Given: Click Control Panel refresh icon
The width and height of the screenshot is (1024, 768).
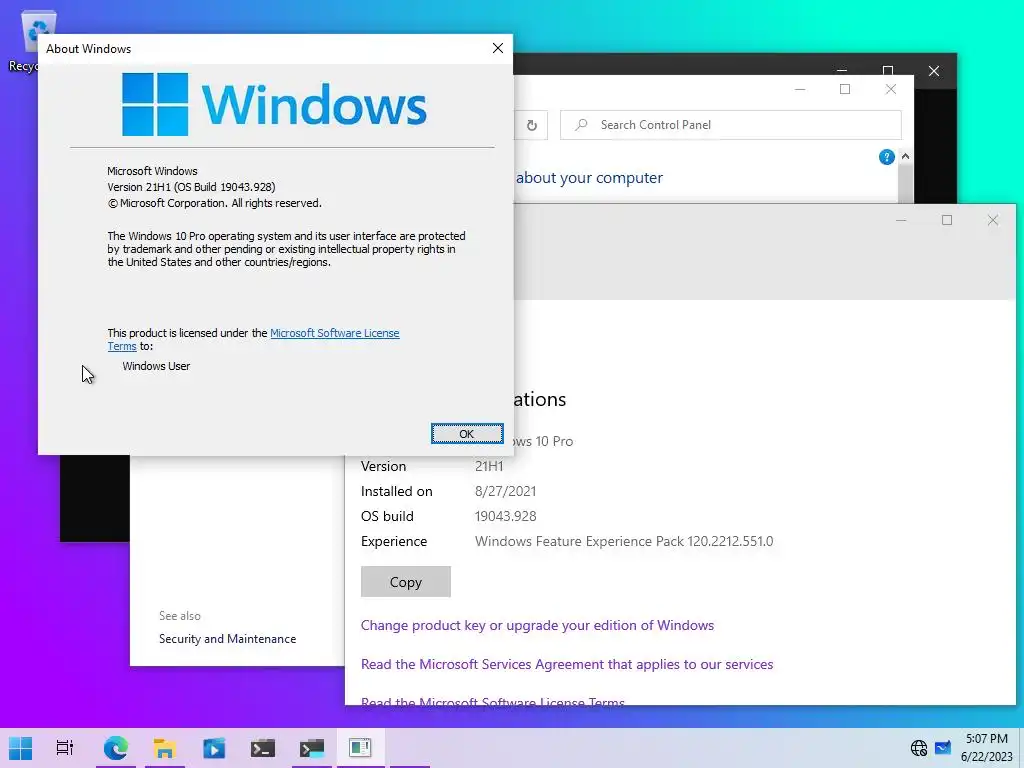Looking at the screenshot, I should (532, 125).
